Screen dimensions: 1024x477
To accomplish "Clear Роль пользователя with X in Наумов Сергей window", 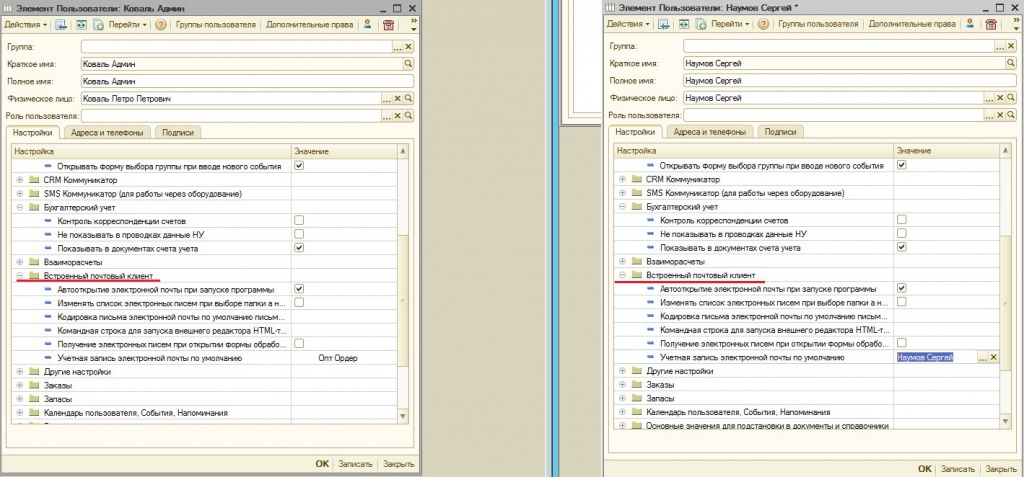I will point(1000,116).
